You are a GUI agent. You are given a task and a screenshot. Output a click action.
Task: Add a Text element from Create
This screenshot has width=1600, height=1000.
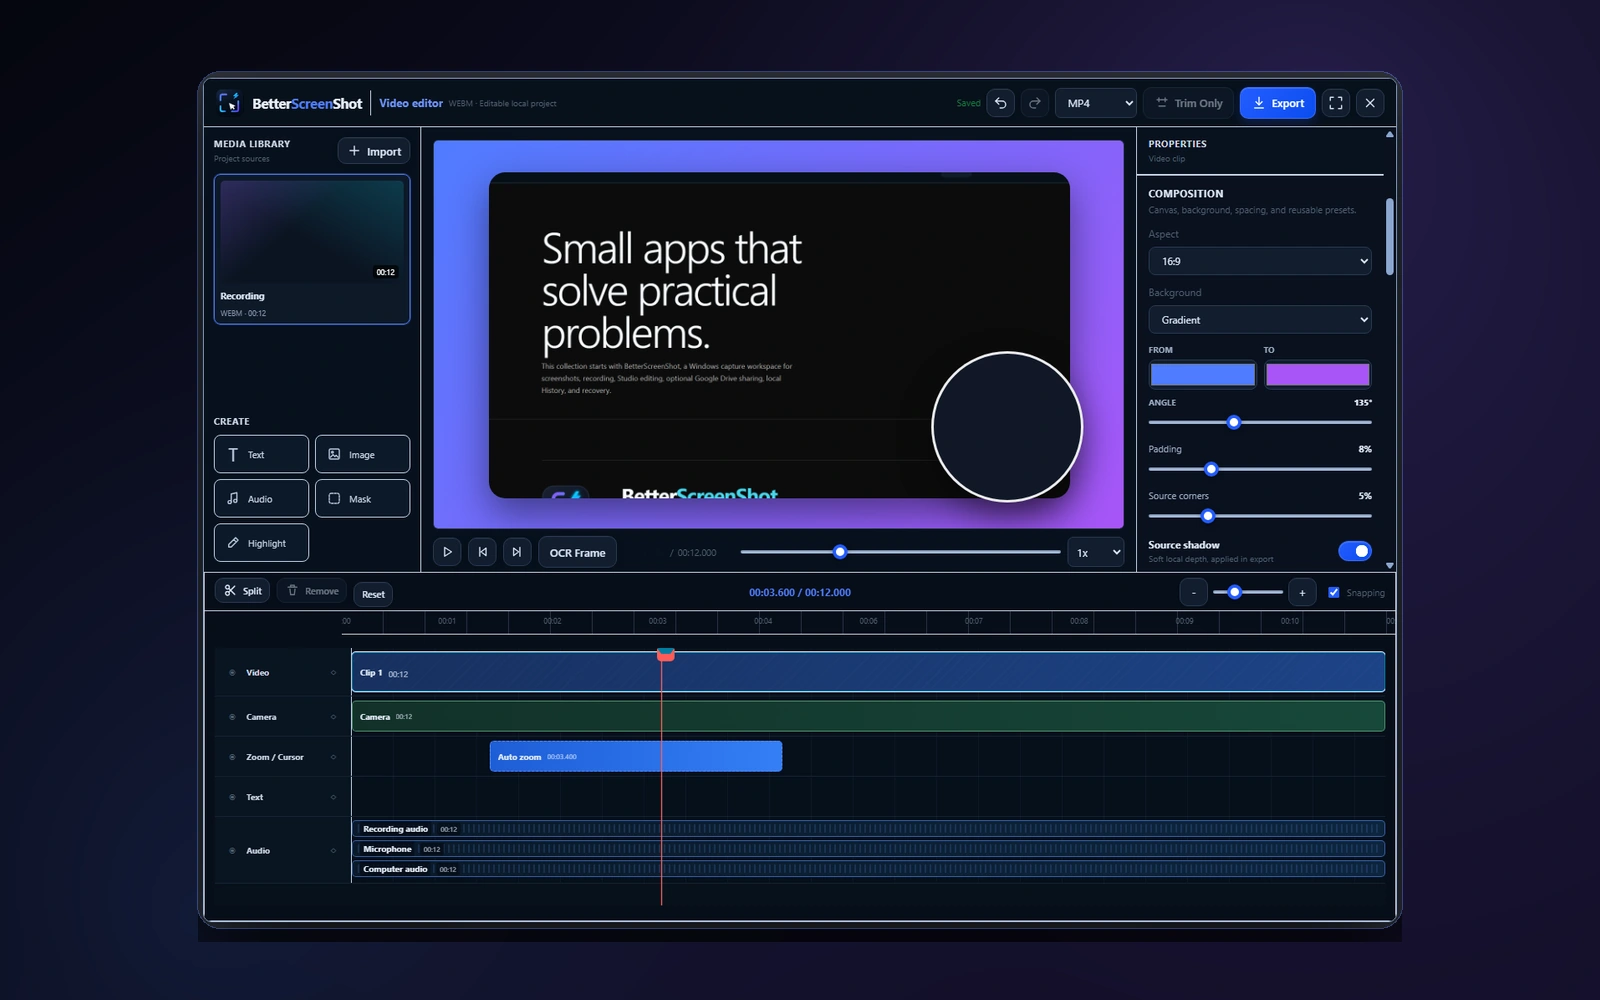[x=261, y=454]
